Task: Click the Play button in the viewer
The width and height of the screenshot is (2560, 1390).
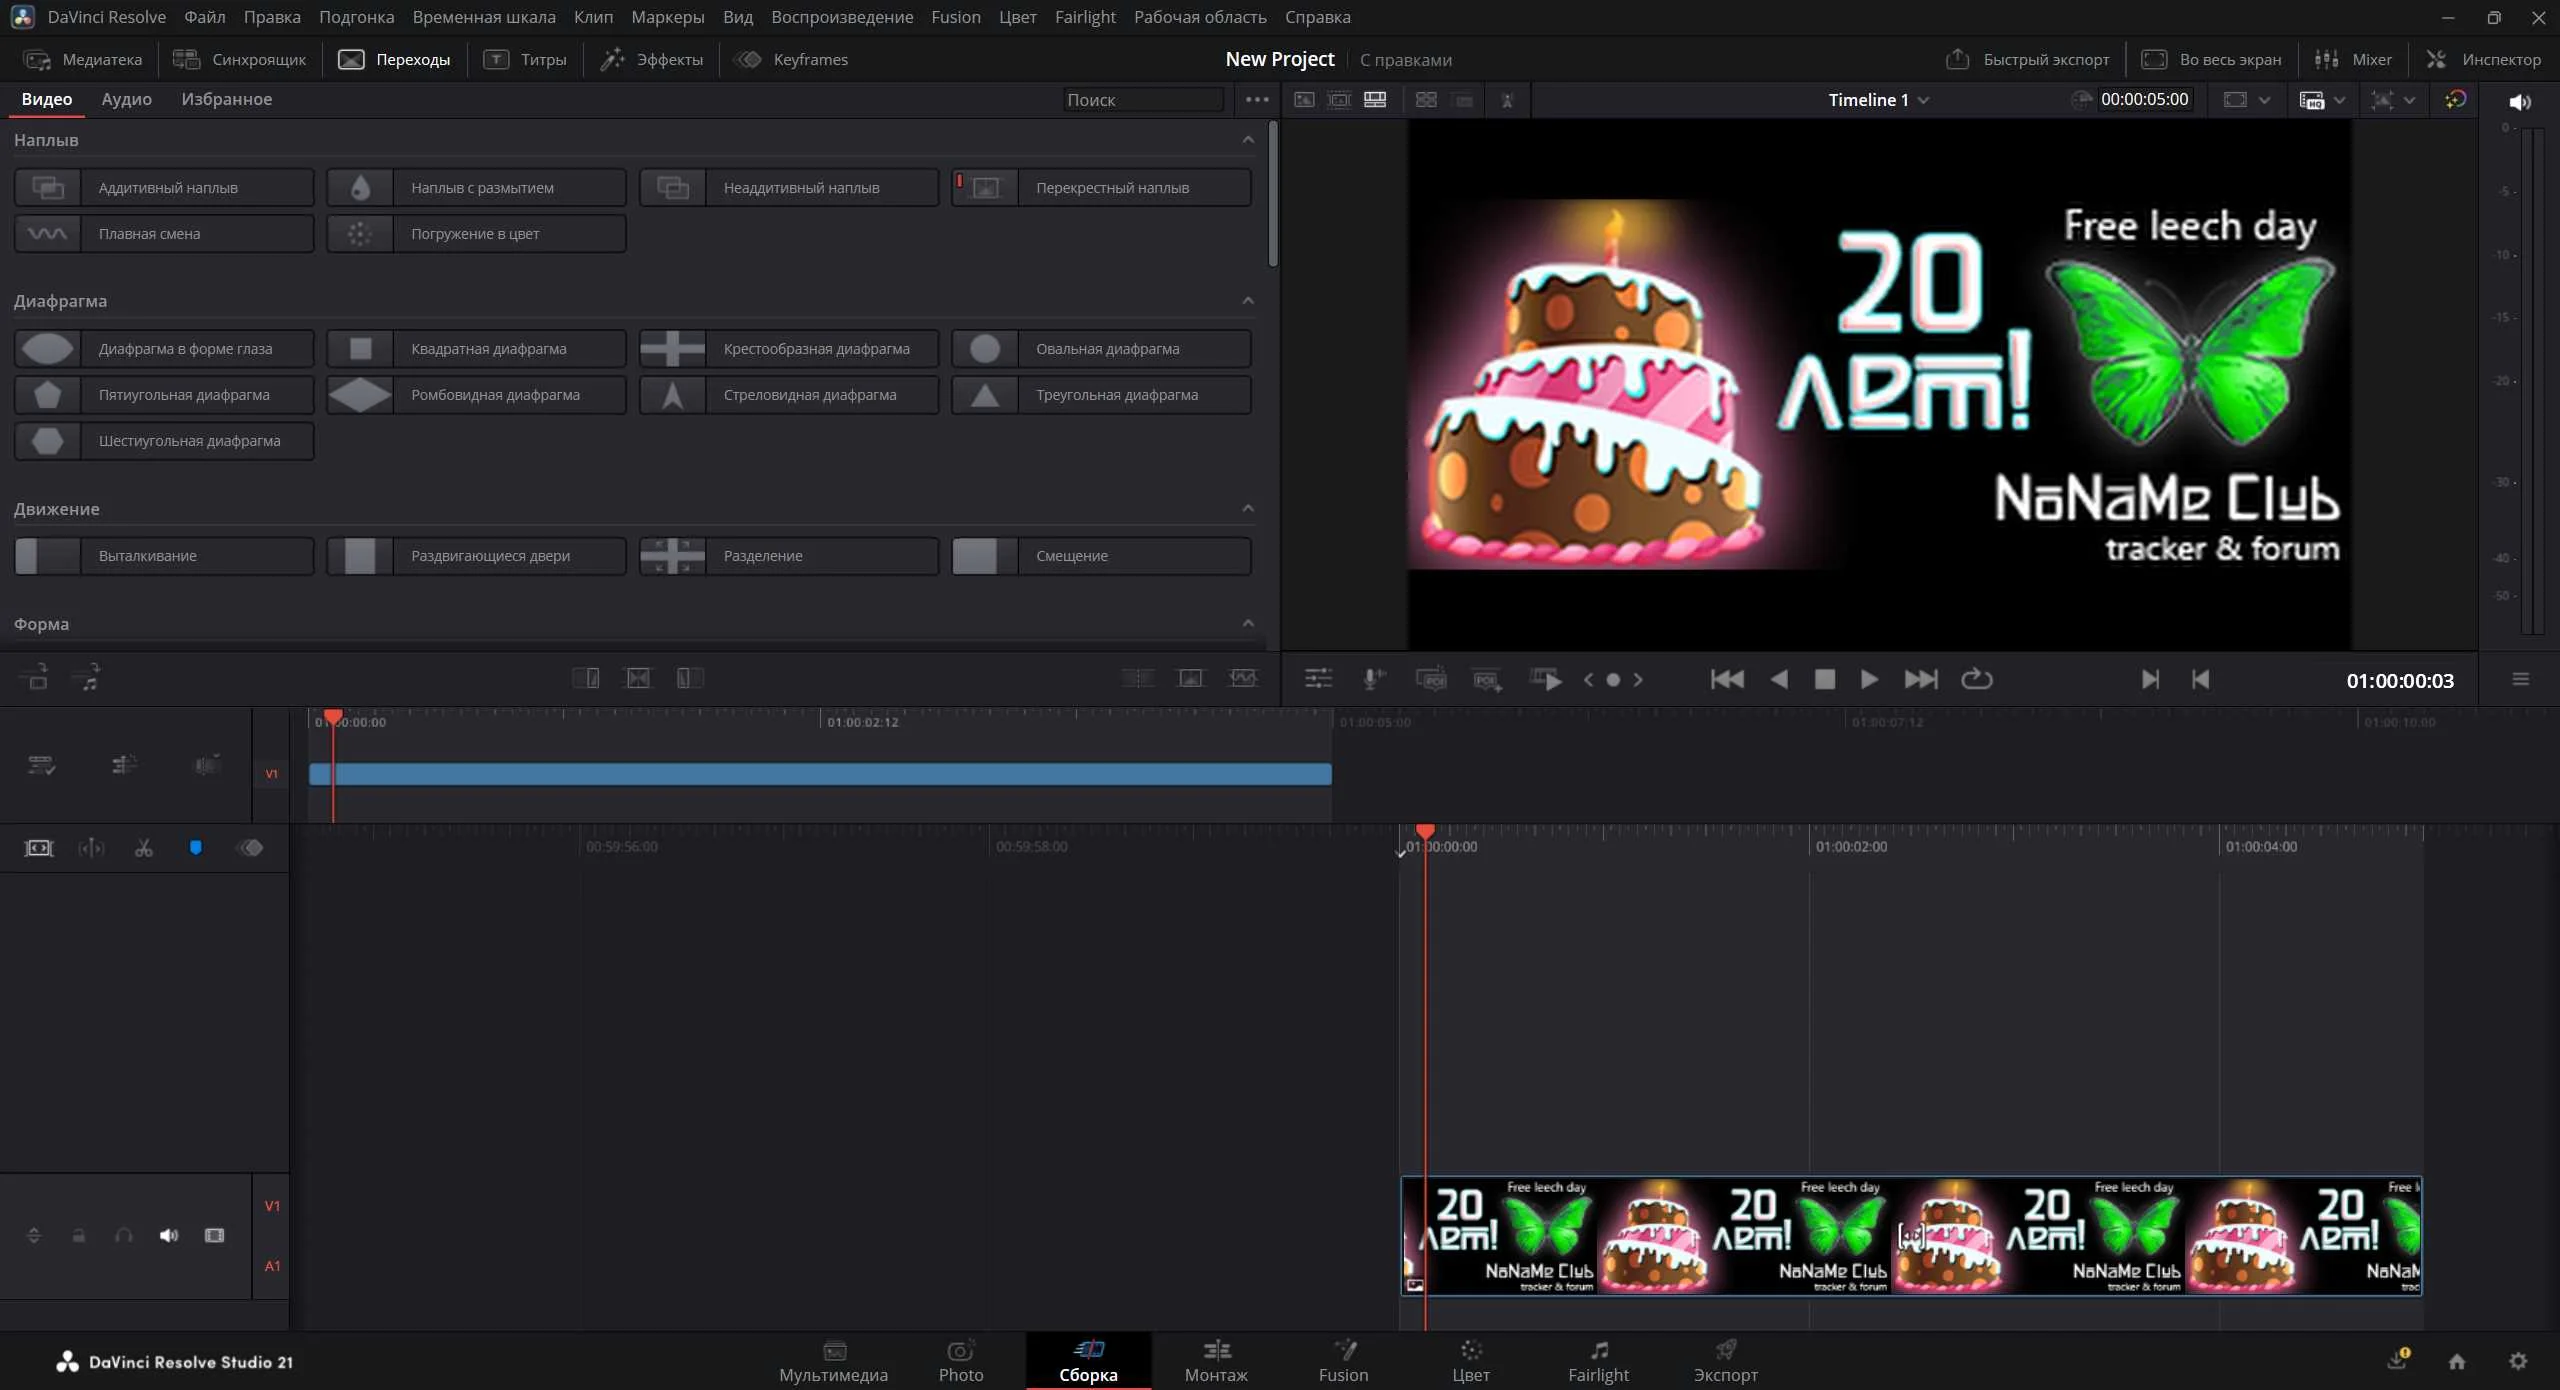Action: [x=1869, y=680]
